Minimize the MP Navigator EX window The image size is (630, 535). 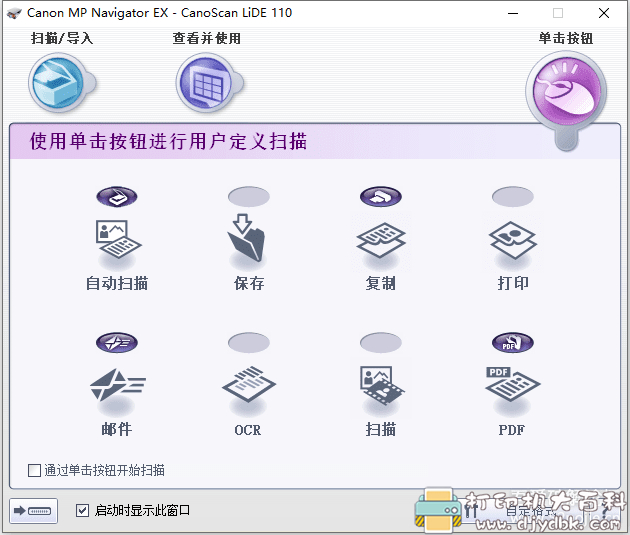(x=513, y=13)
